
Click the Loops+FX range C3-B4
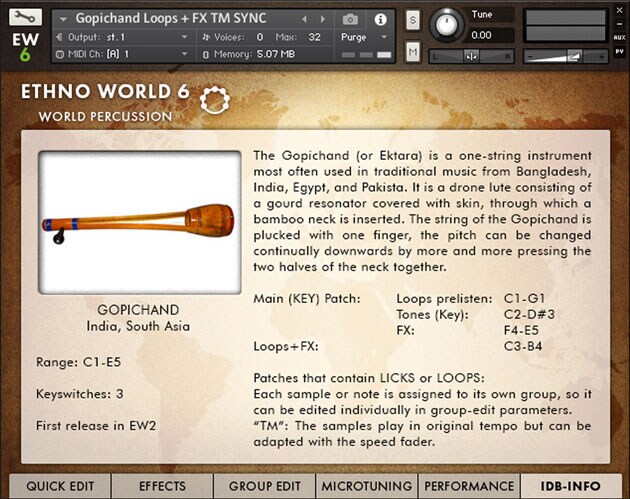click(x=523, y=346)
